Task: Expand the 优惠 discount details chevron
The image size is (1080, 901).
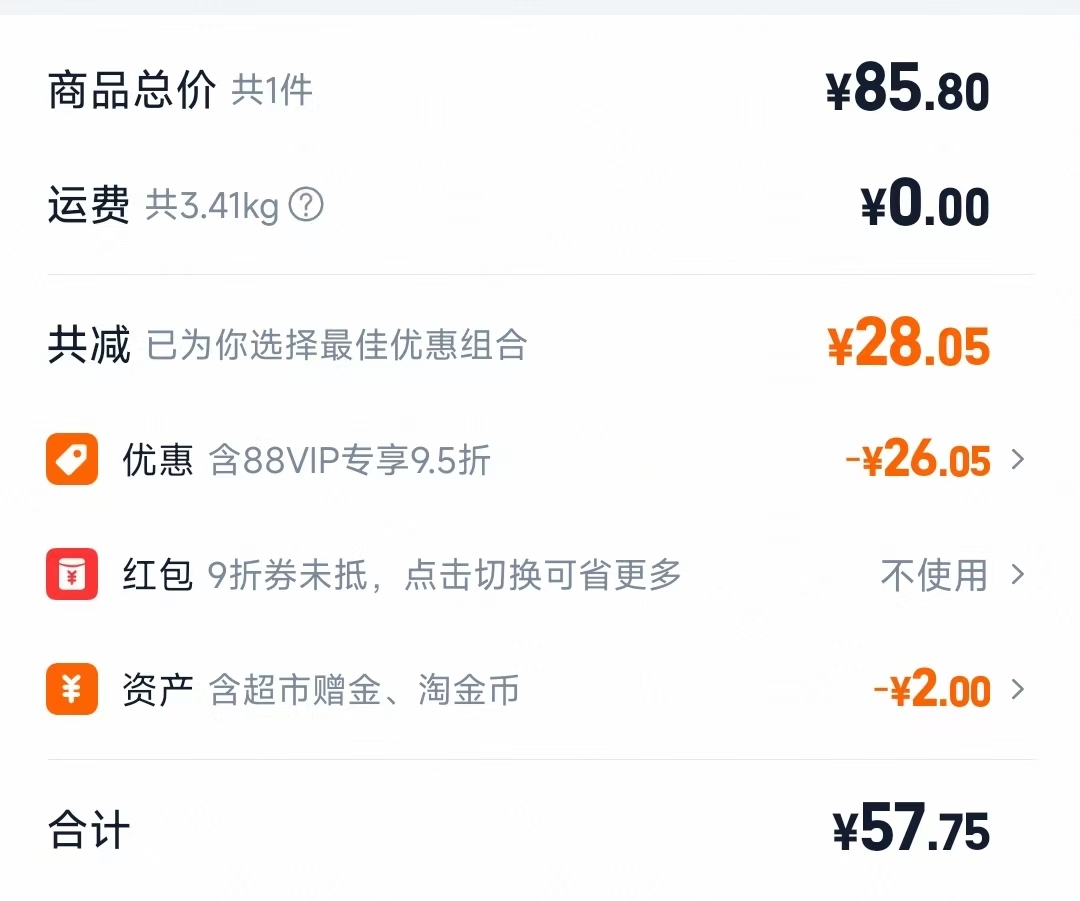Action: [1019, 460]
